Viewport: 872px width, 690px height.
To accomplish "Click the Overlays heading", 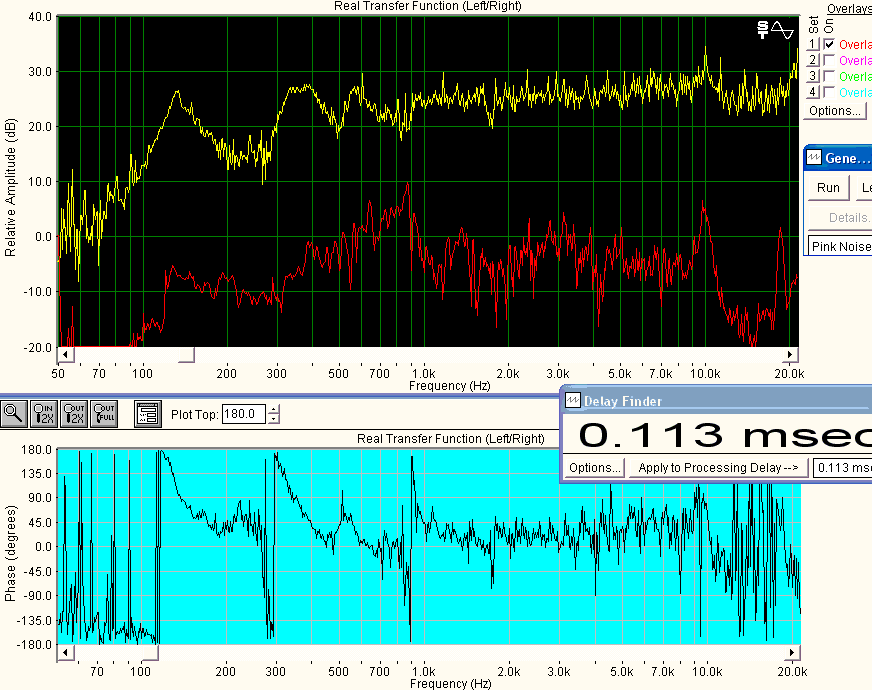I will pos(849,9).
